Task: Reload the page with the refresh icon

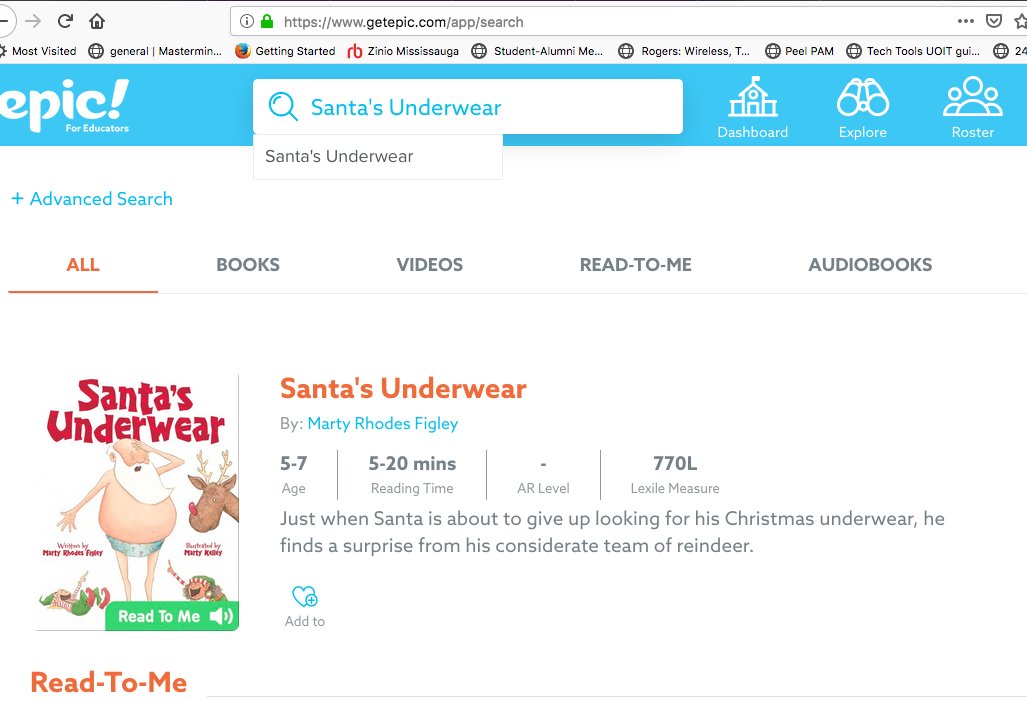Action: tap(65, 22)
